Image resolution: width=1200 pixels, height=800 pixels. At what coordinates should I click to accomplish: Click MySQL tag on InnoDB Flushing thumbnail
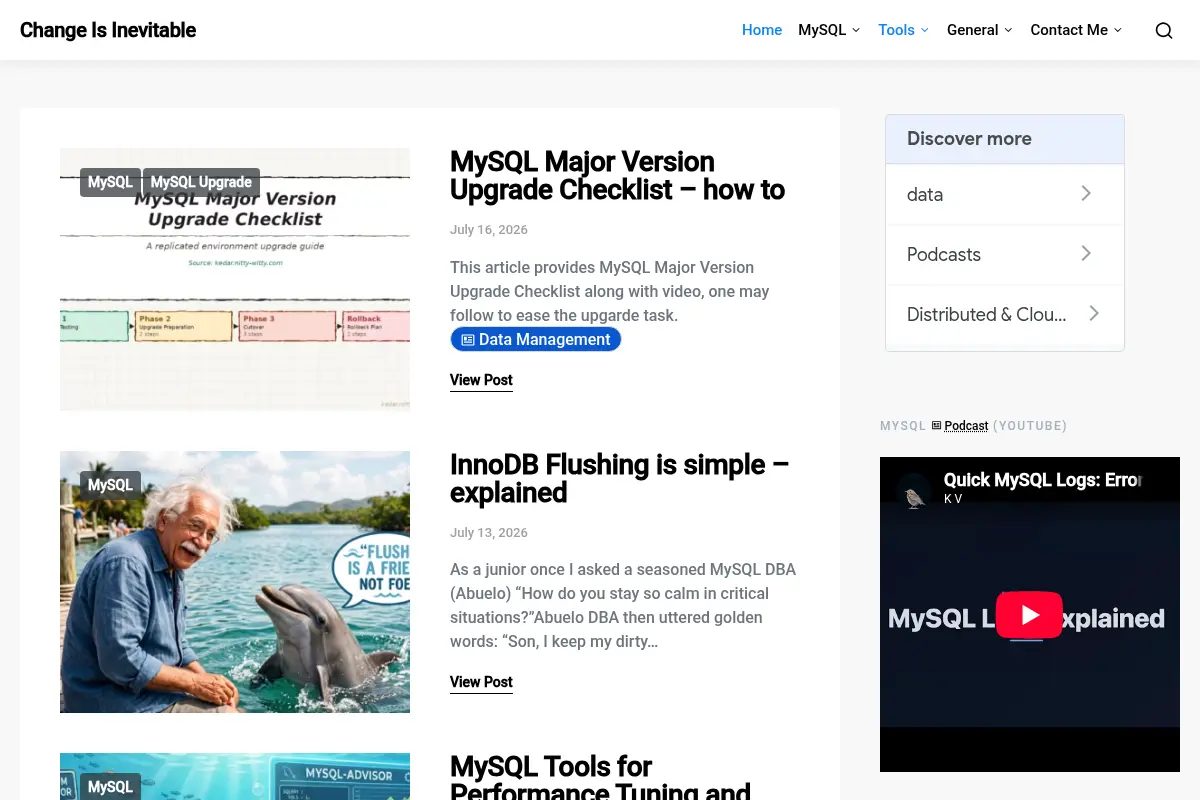[110, 485]
